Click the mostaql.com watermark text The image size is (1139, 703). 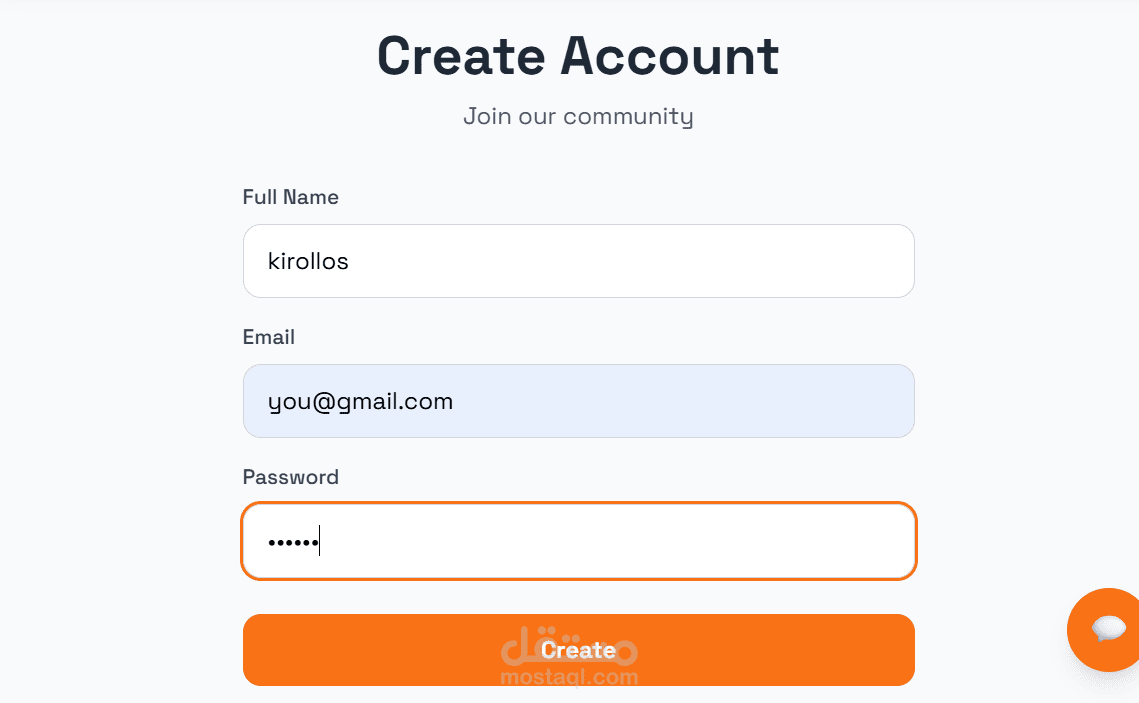point(568,678)
